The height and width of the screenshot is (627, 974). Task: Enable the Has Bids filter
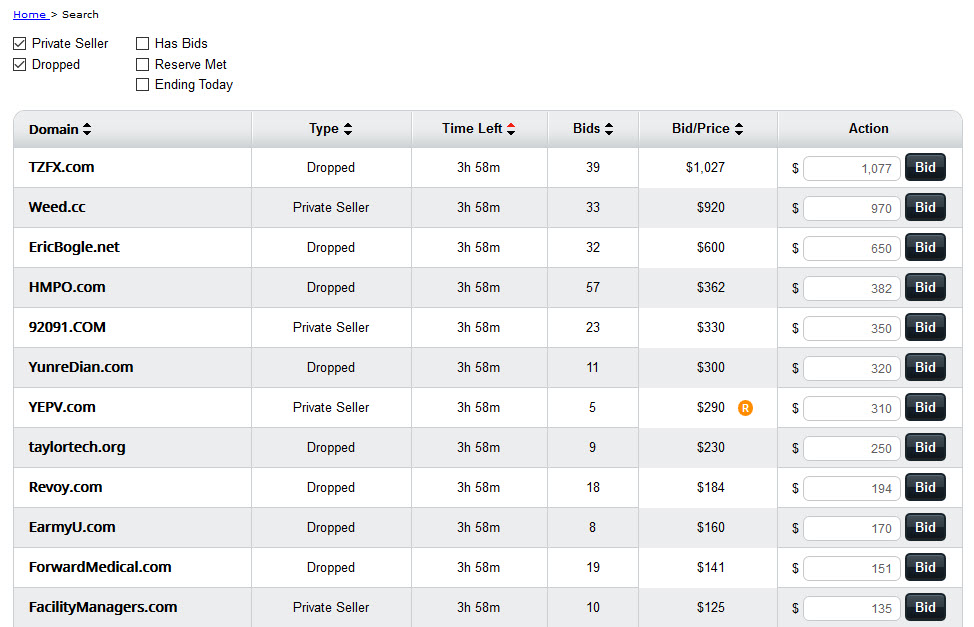[x=142, y=43]
